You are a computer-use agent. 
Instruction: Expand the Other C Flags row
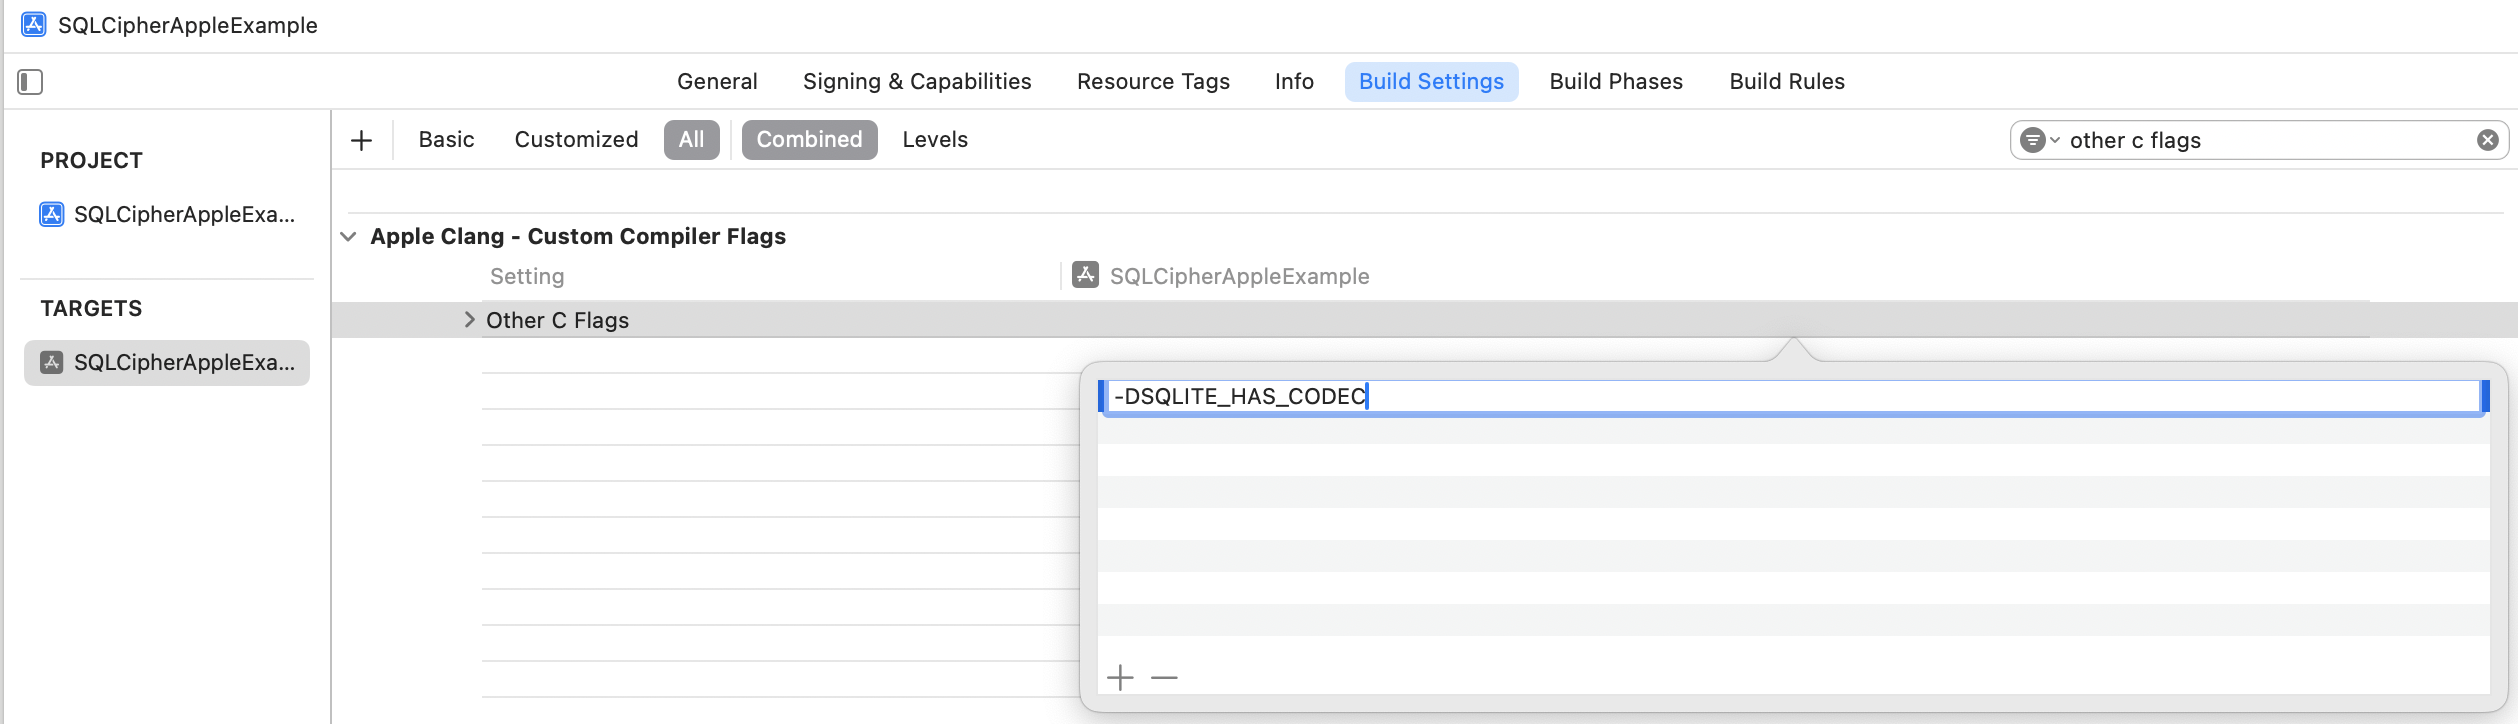[469, 320]
